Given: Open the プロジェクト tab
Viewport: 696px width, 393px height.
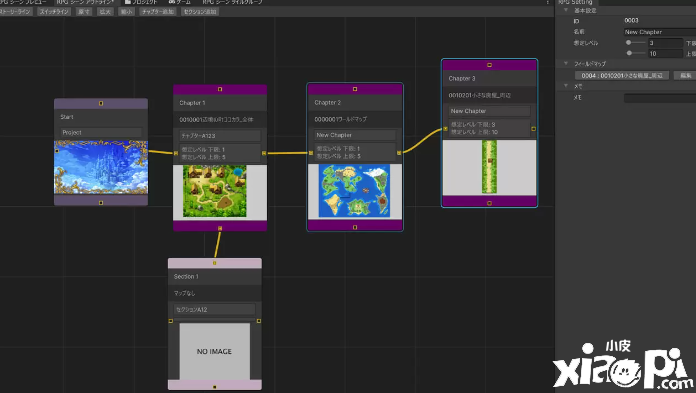Looking at the screenshot, I should click(141, 2).
